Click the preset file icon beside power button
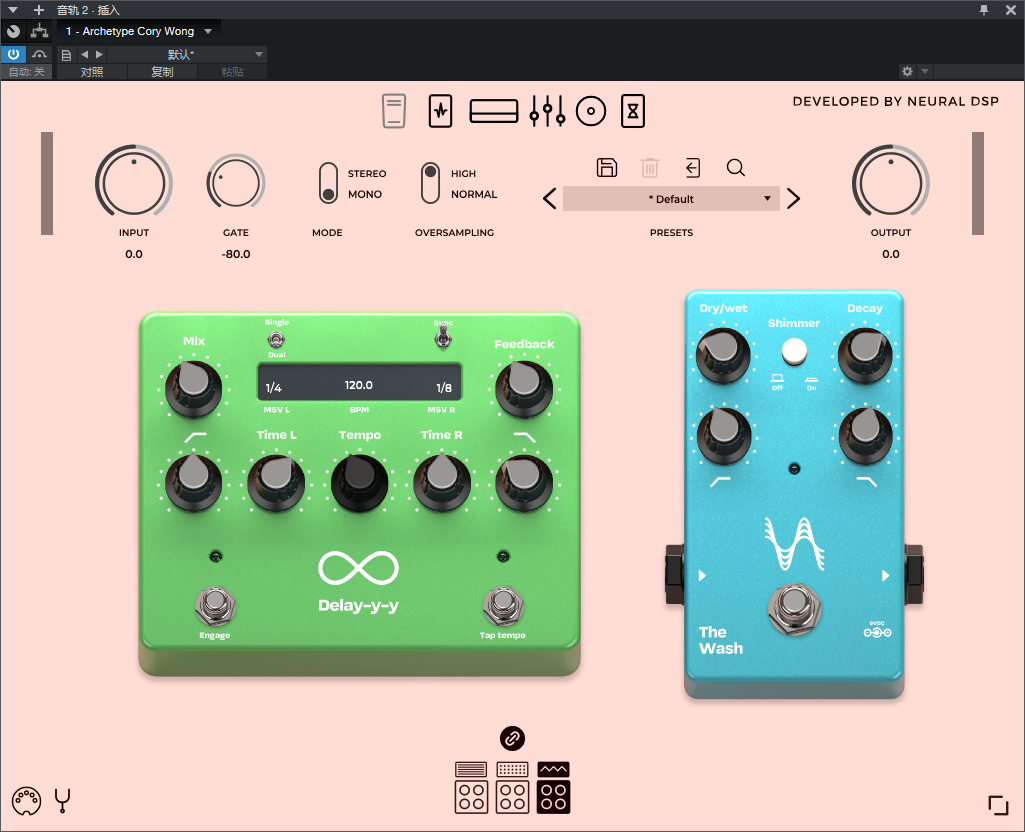This screenshot has height=832, width=1025. 66,55
